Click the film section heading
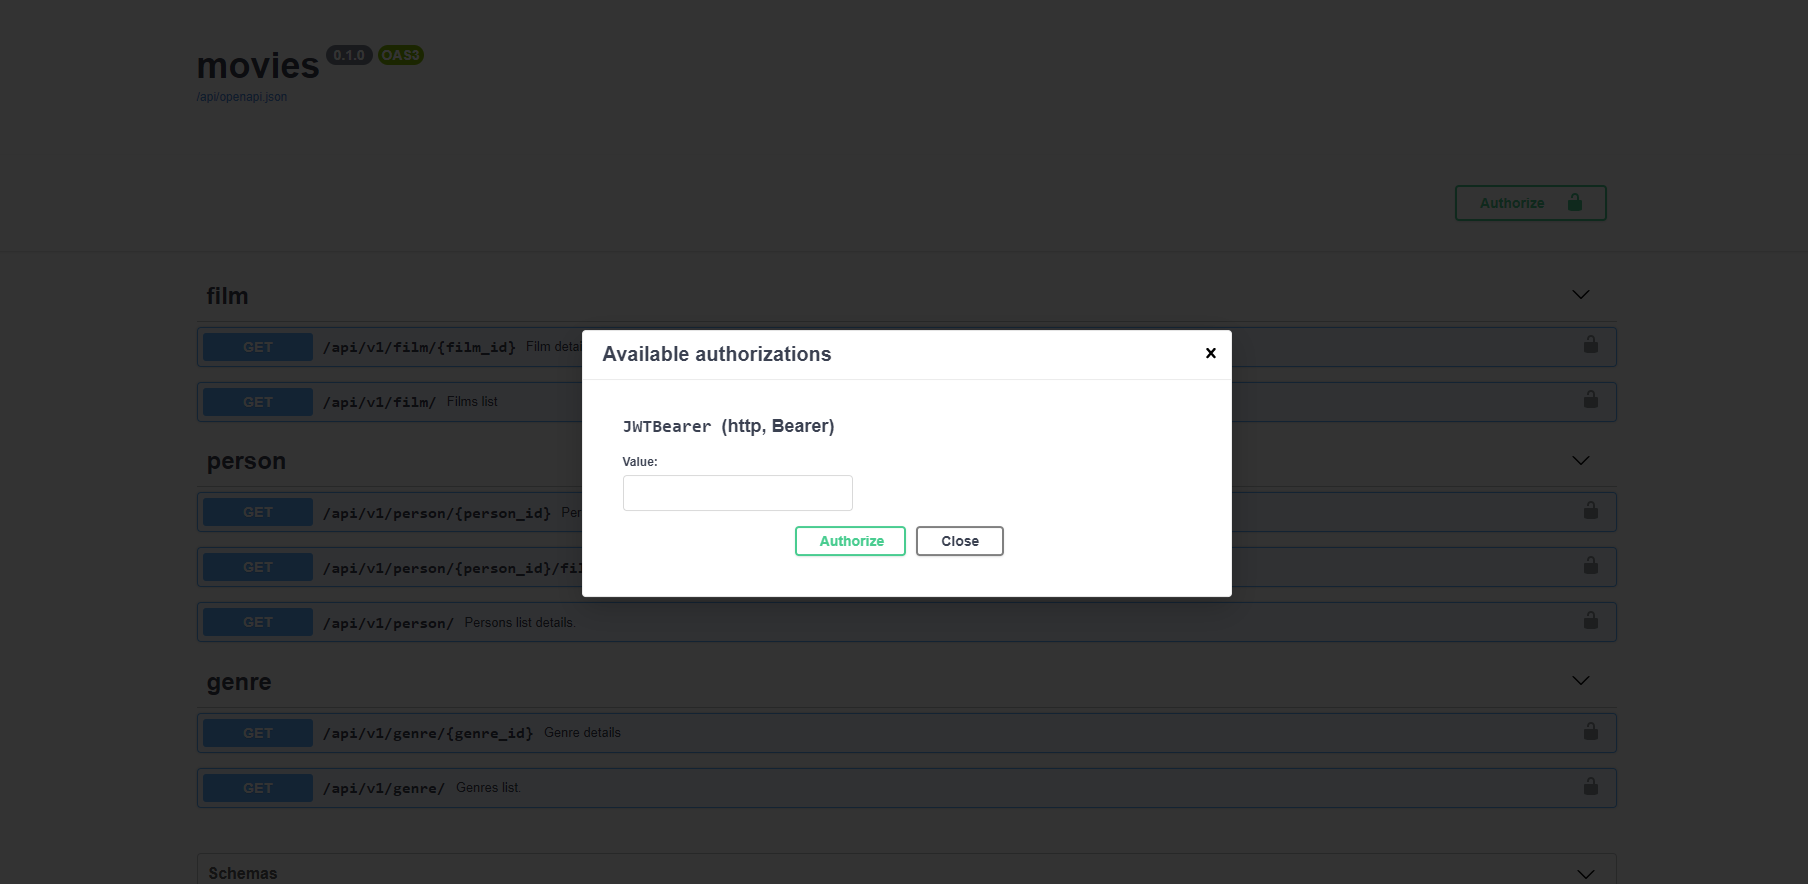This screenshot has width=1808, height=884. tap(227, 296)
